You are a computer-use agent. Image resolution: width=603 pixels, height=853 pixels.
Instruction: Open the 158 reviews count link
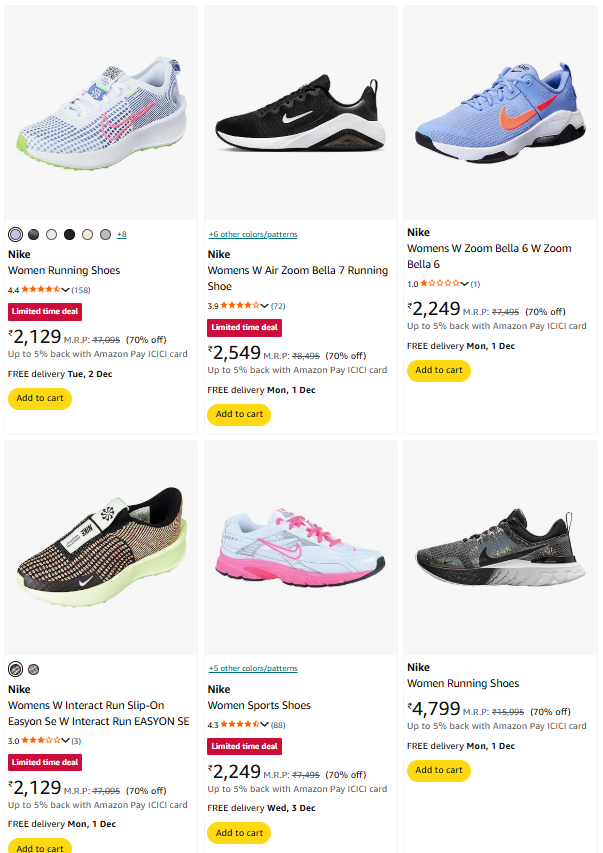[x=81, y=290]
